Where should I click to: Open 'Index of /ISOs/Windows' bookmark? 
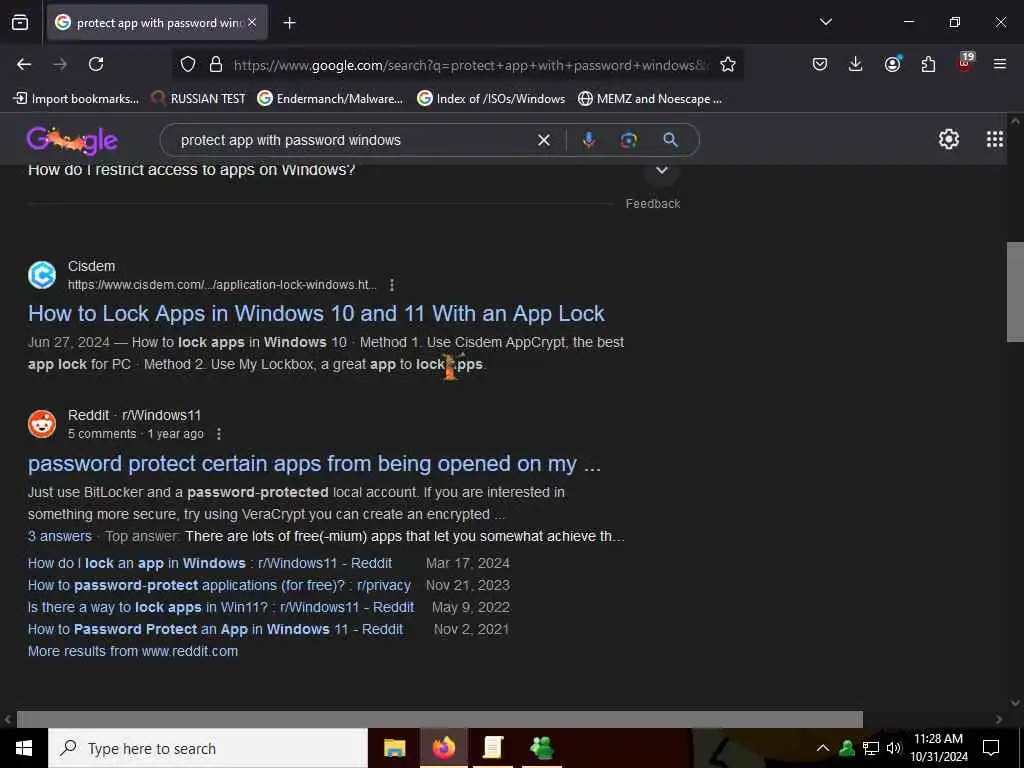[491, 99]
